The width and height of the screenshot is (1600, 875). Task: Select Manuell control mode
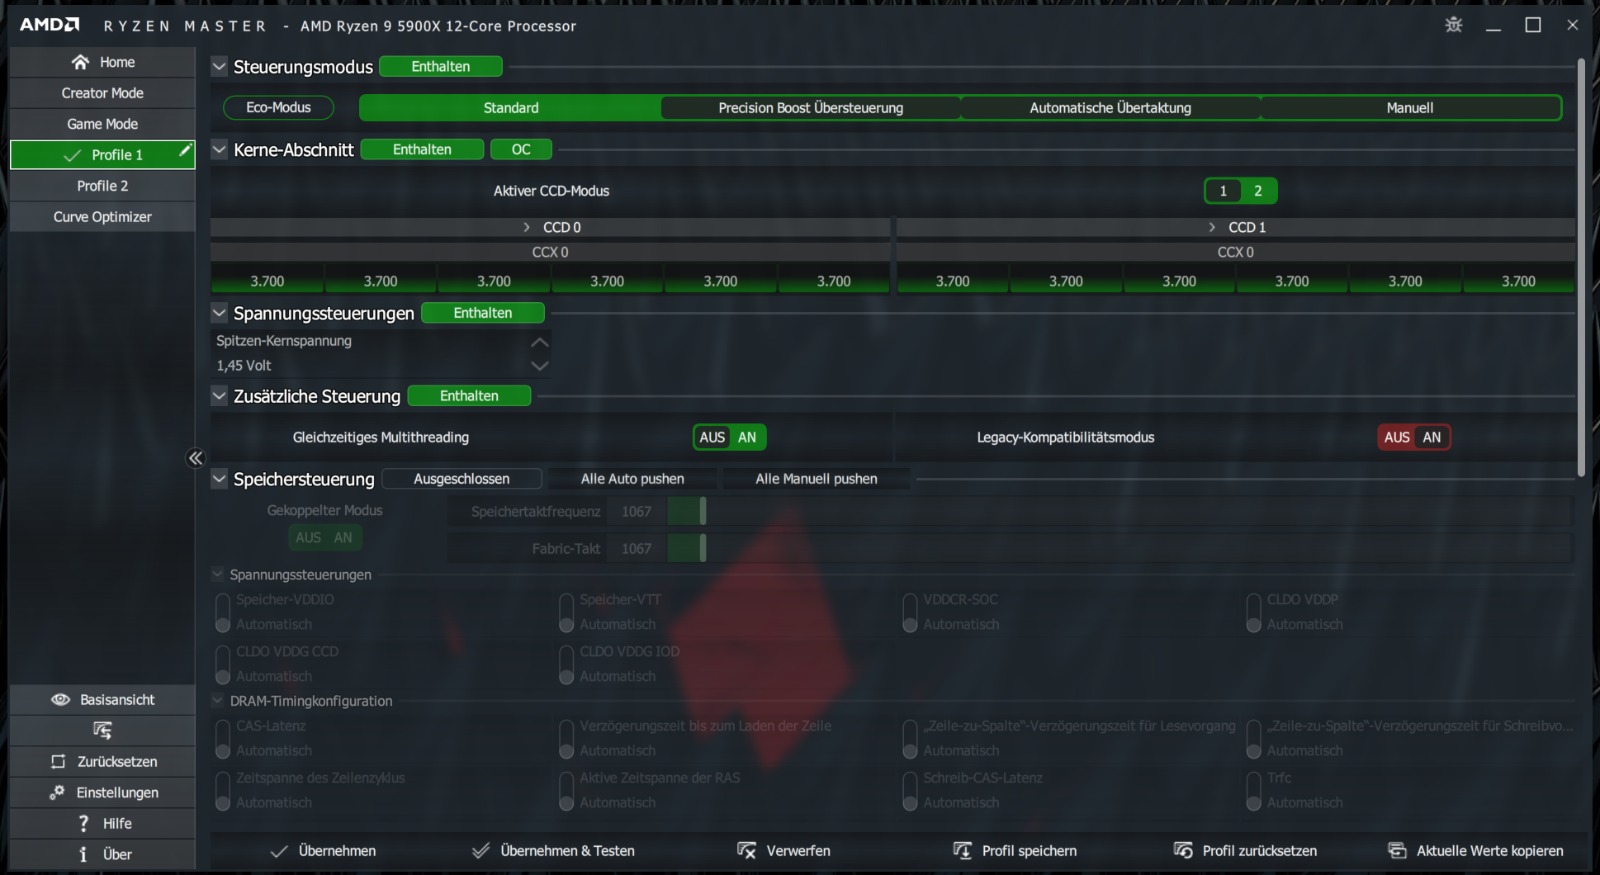[1411, 108]
